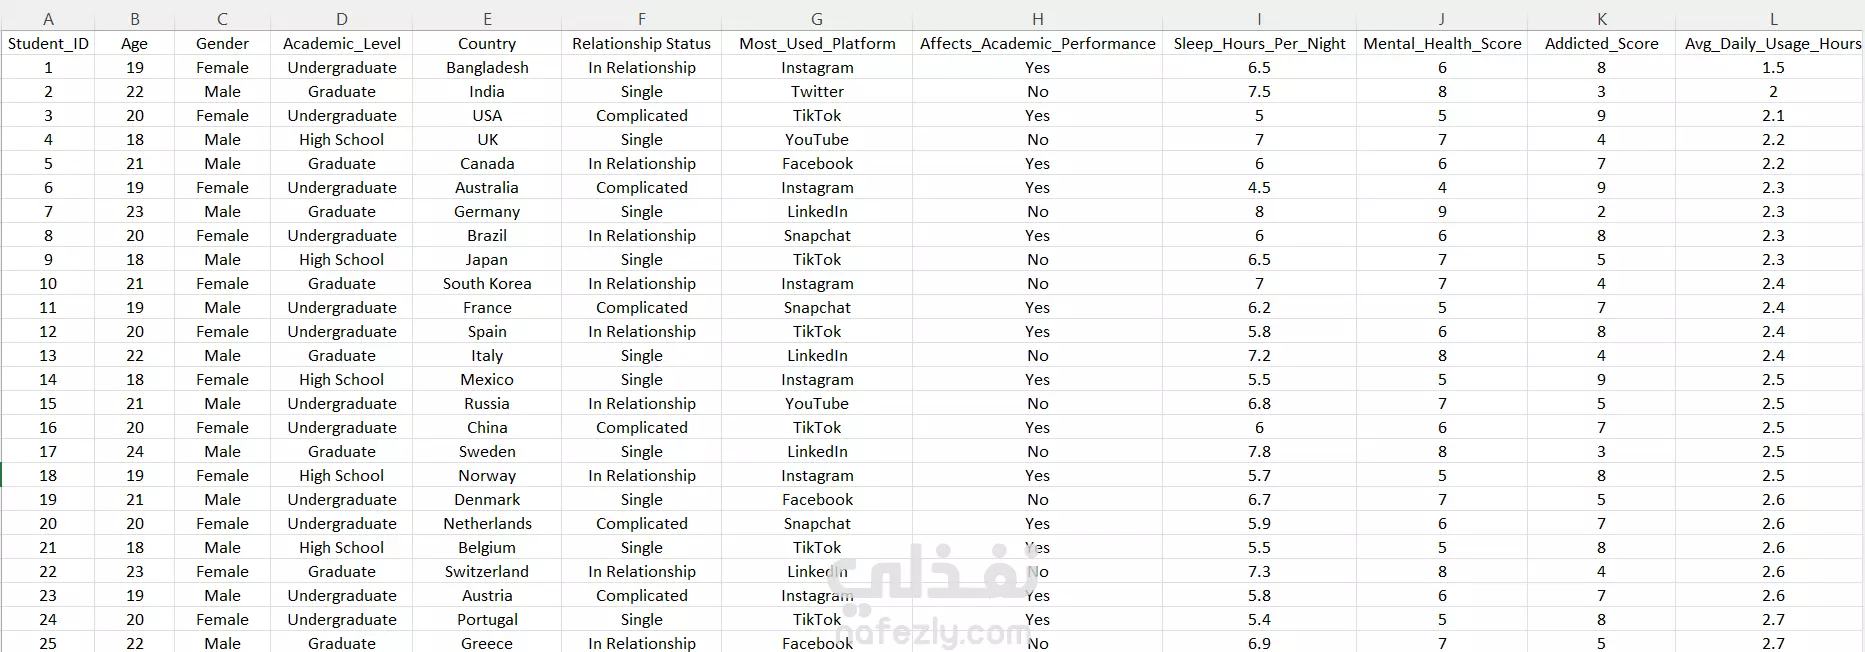Screen dimensions: 1865x652
Task: Click the Affects_Academic_Performance header cell
Action: (x=1037, y=43)
